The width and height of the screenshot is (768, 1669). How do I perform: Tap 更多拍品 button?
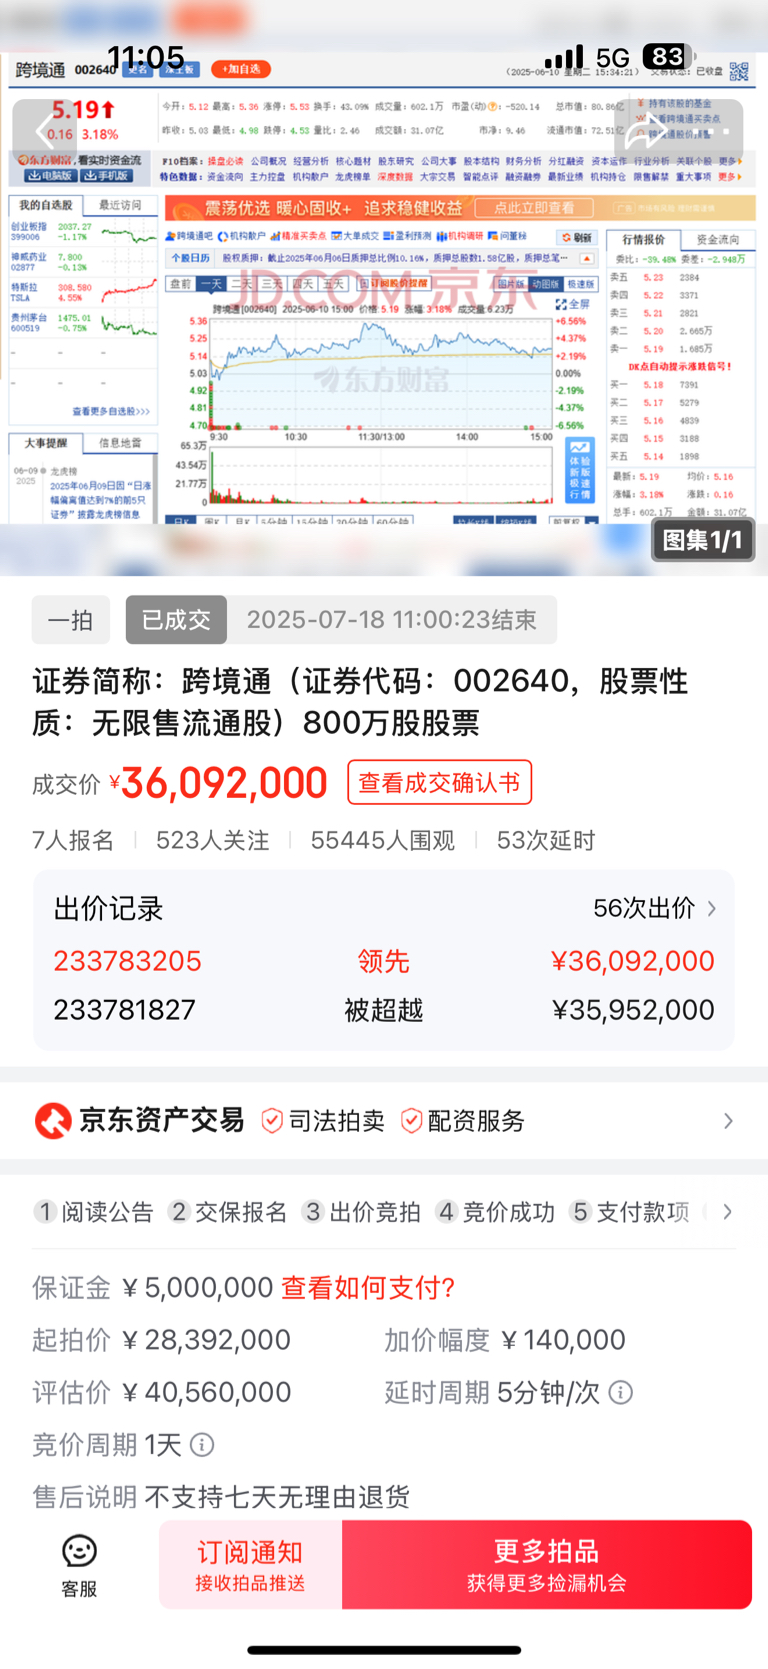coord(547,1565)
